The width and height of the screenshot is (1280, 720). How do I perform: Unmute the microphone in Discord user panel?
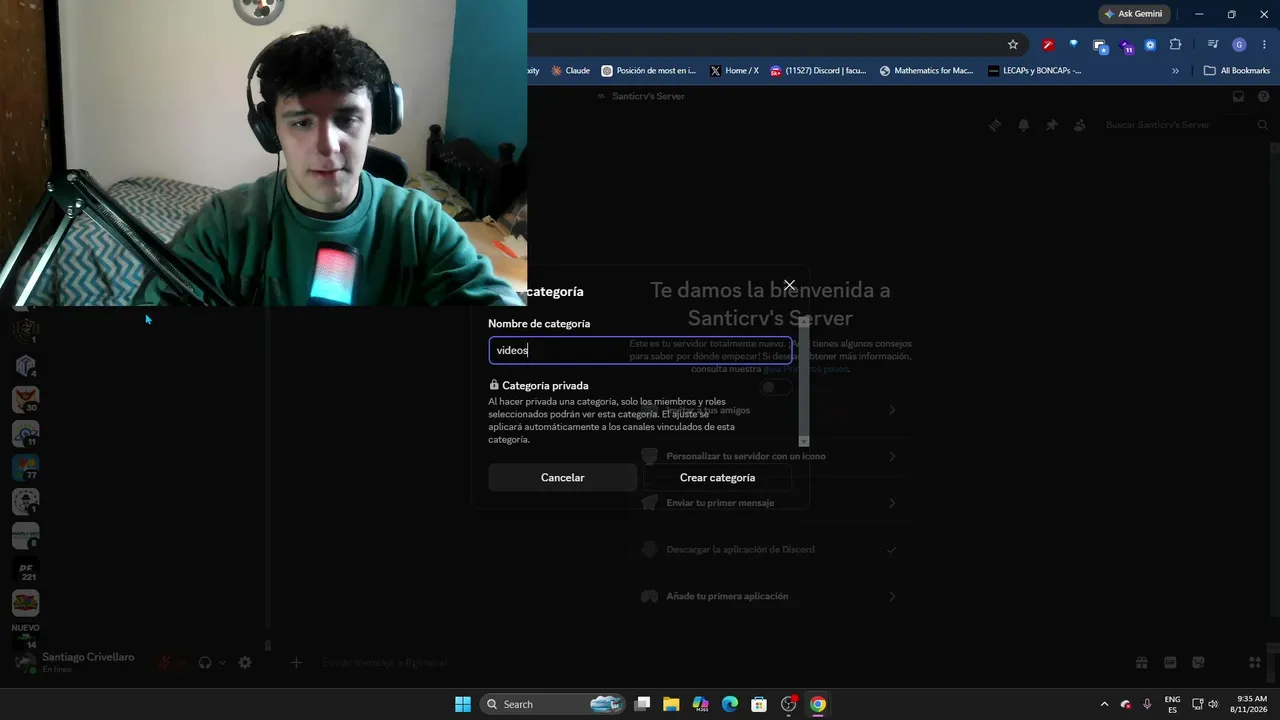point(166,662)
